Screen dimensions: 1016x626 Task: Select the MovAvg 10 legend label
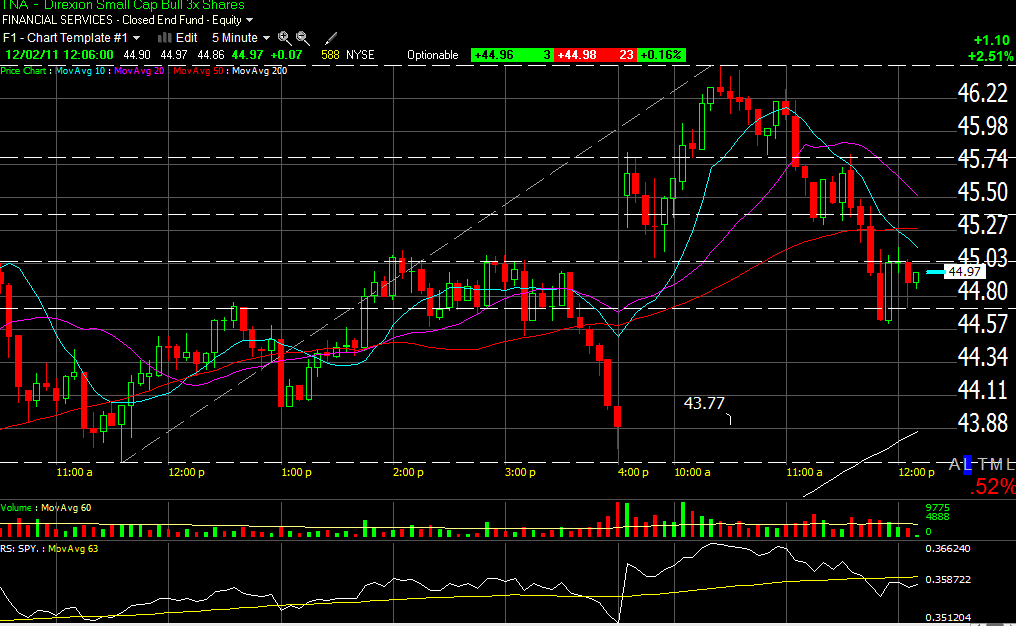tap(81, 71)
